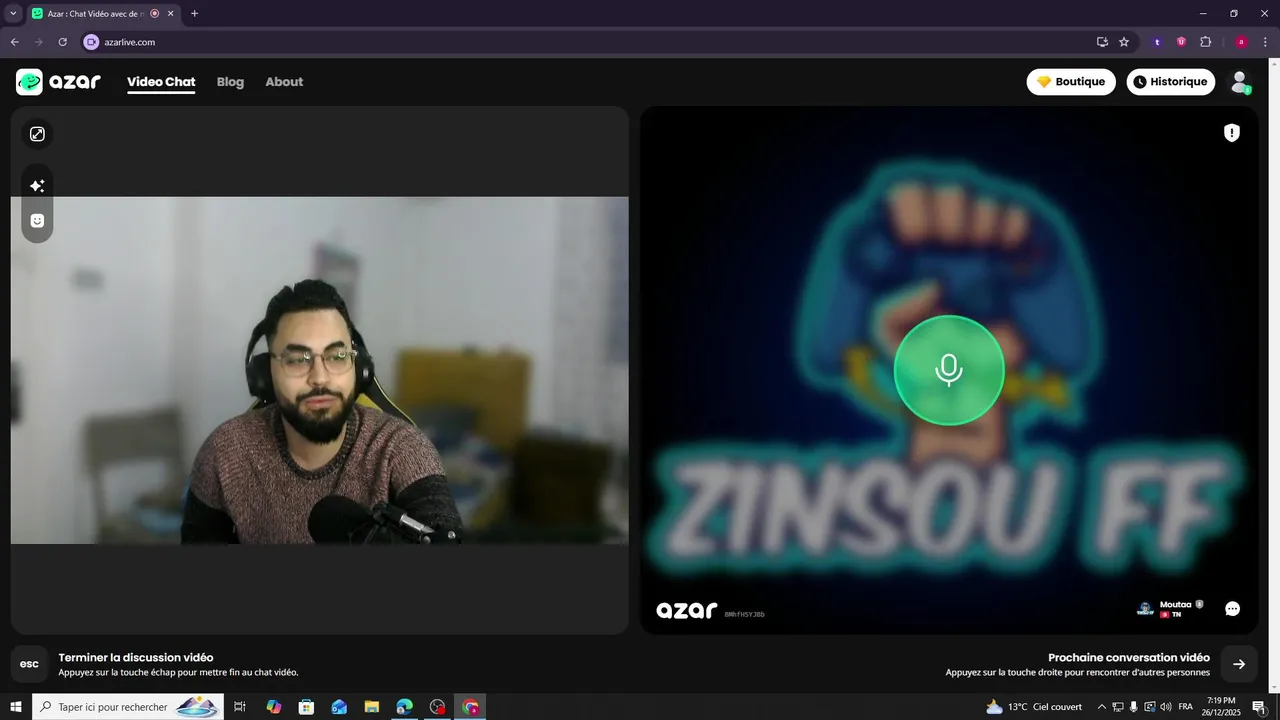The height and width of the screenshot is (720, 1280).
Task: Open the Video Chat tab
Action: click(161, 82)
